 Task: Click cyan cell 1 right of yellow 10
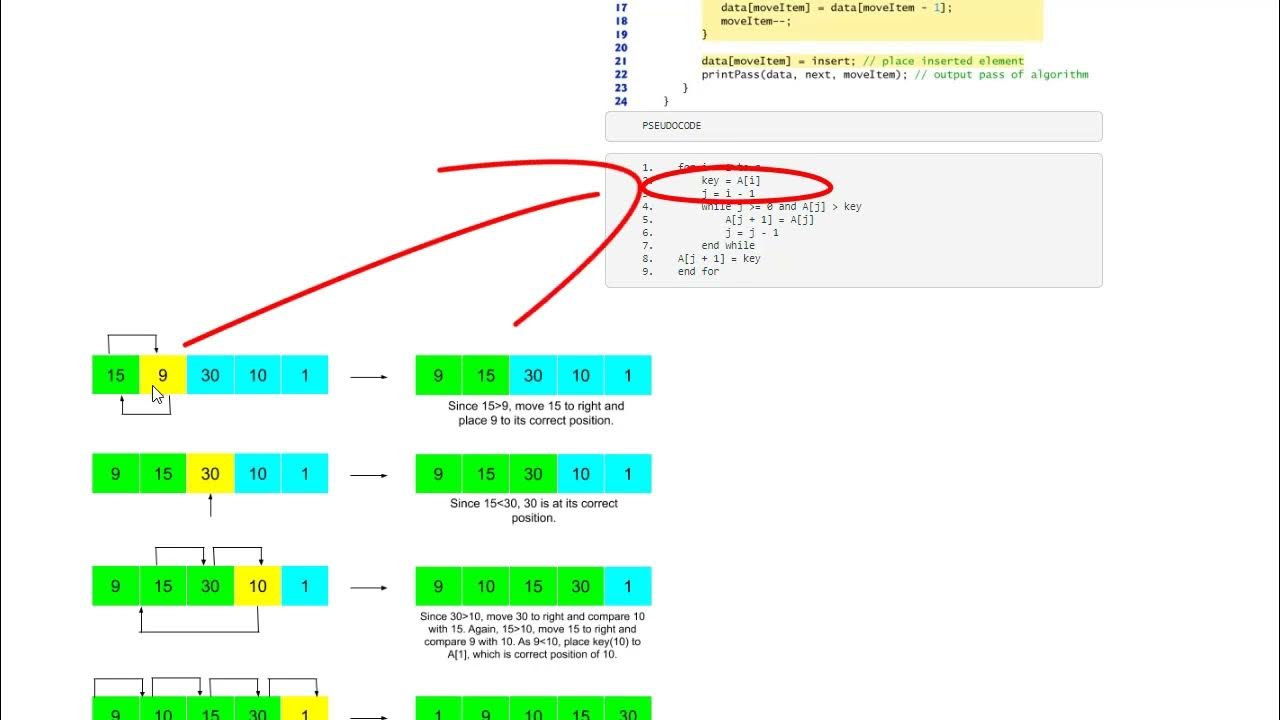(305, 586)
